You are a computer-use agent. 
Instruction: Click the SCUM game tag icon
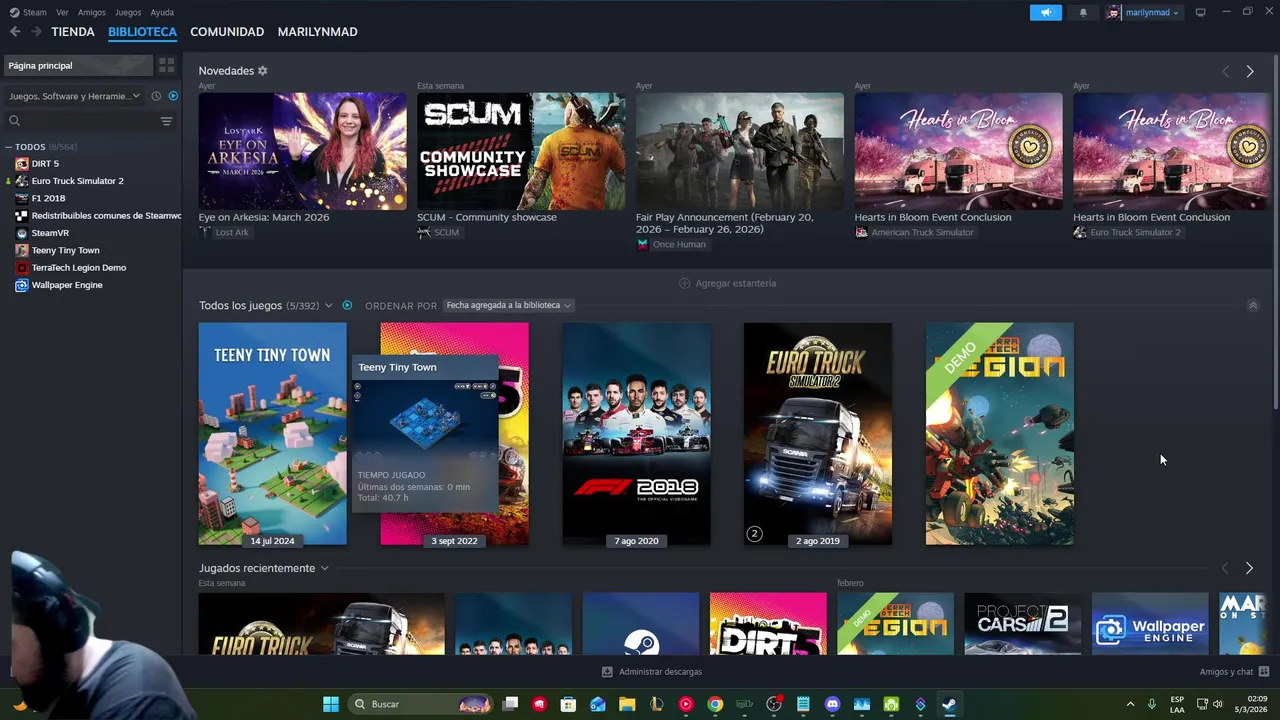[x=424, y=232]
